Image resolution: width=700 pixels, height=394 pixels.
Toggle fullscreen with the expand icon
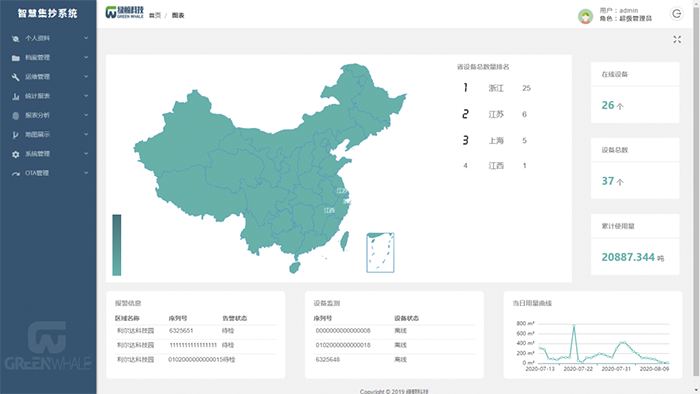click(677, 40)
